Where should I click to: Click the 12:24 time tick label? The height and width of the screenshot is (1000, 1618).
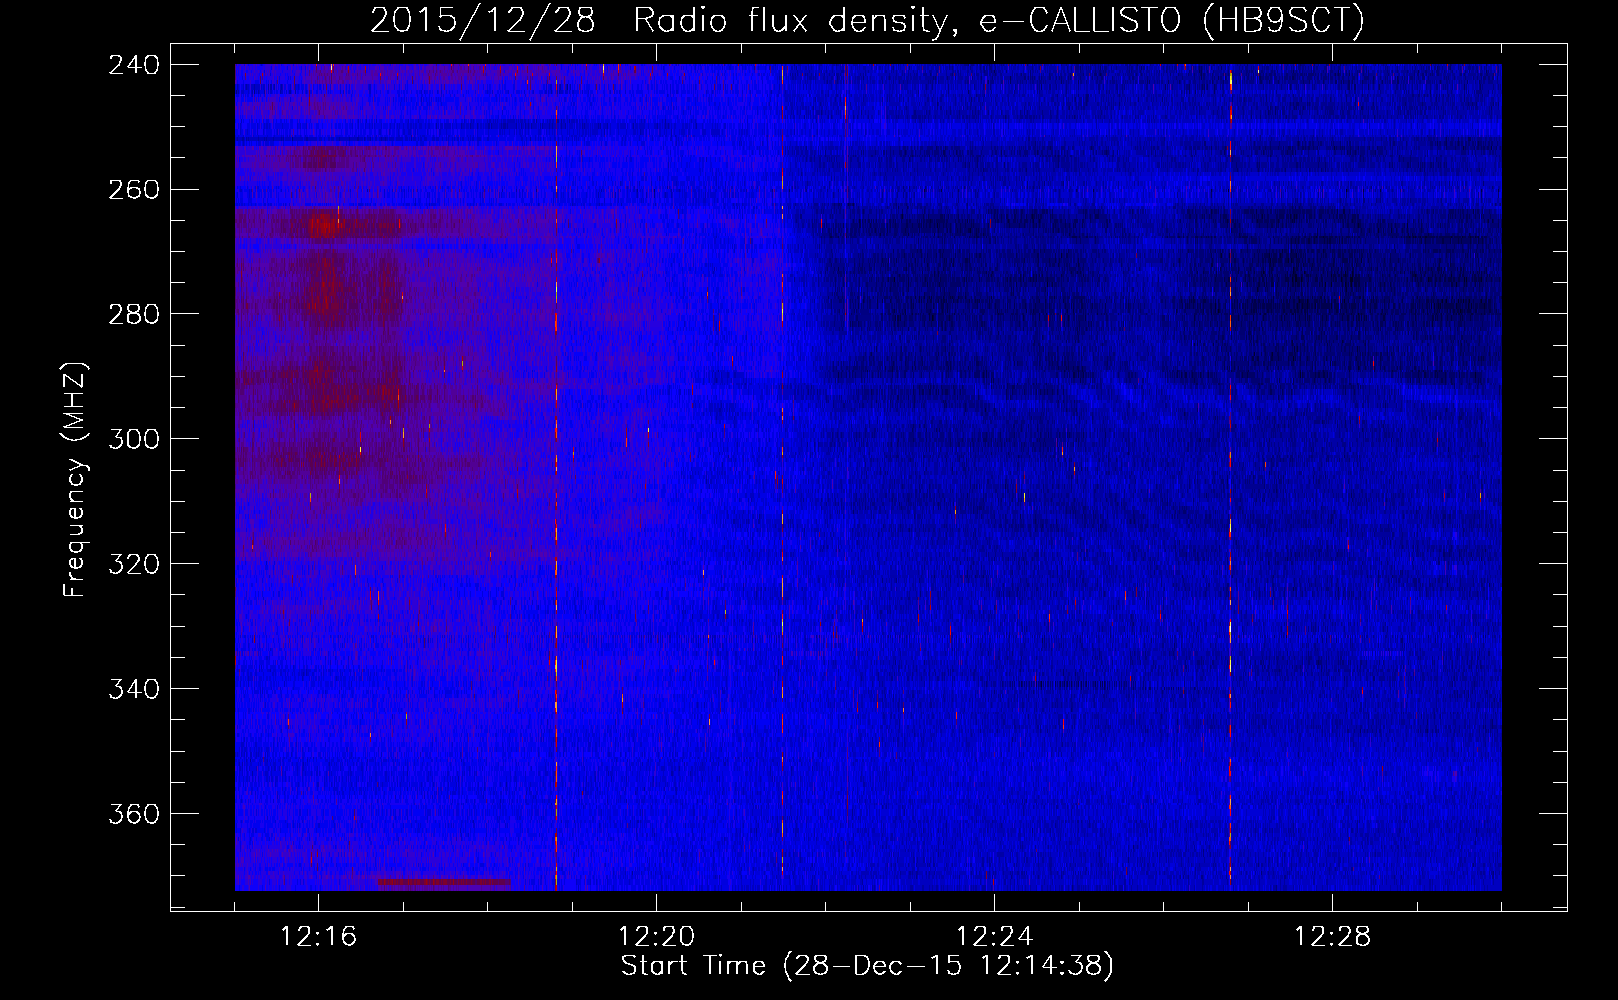coord(994,937)
